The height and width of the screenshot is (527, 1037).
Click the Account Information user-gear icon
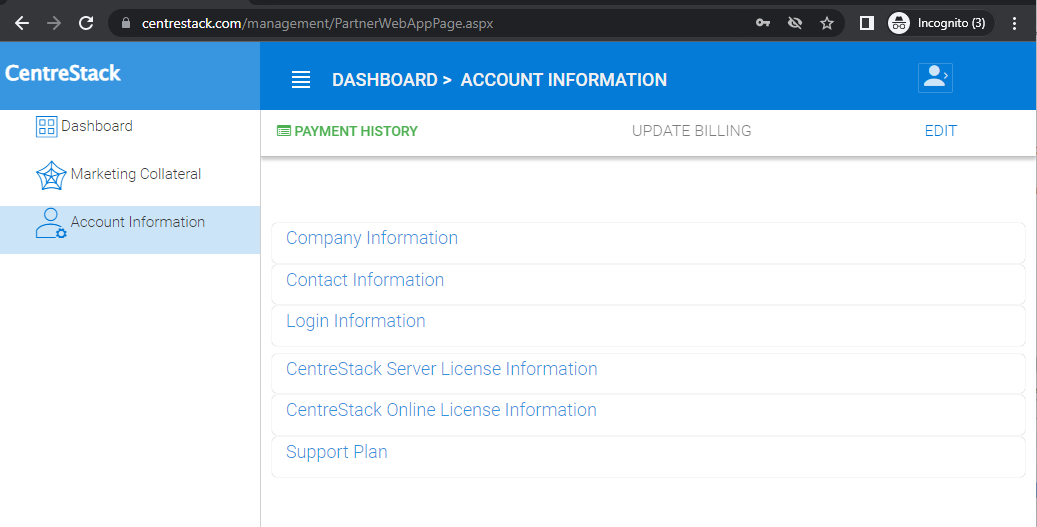point(51,223)
